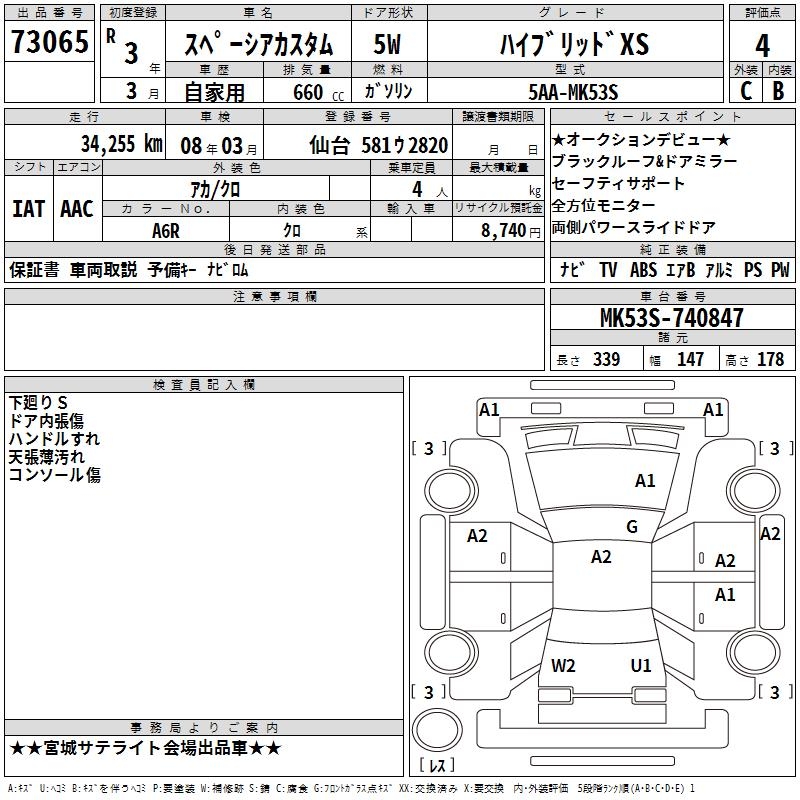Click the door type 5W value

(387, 44)
